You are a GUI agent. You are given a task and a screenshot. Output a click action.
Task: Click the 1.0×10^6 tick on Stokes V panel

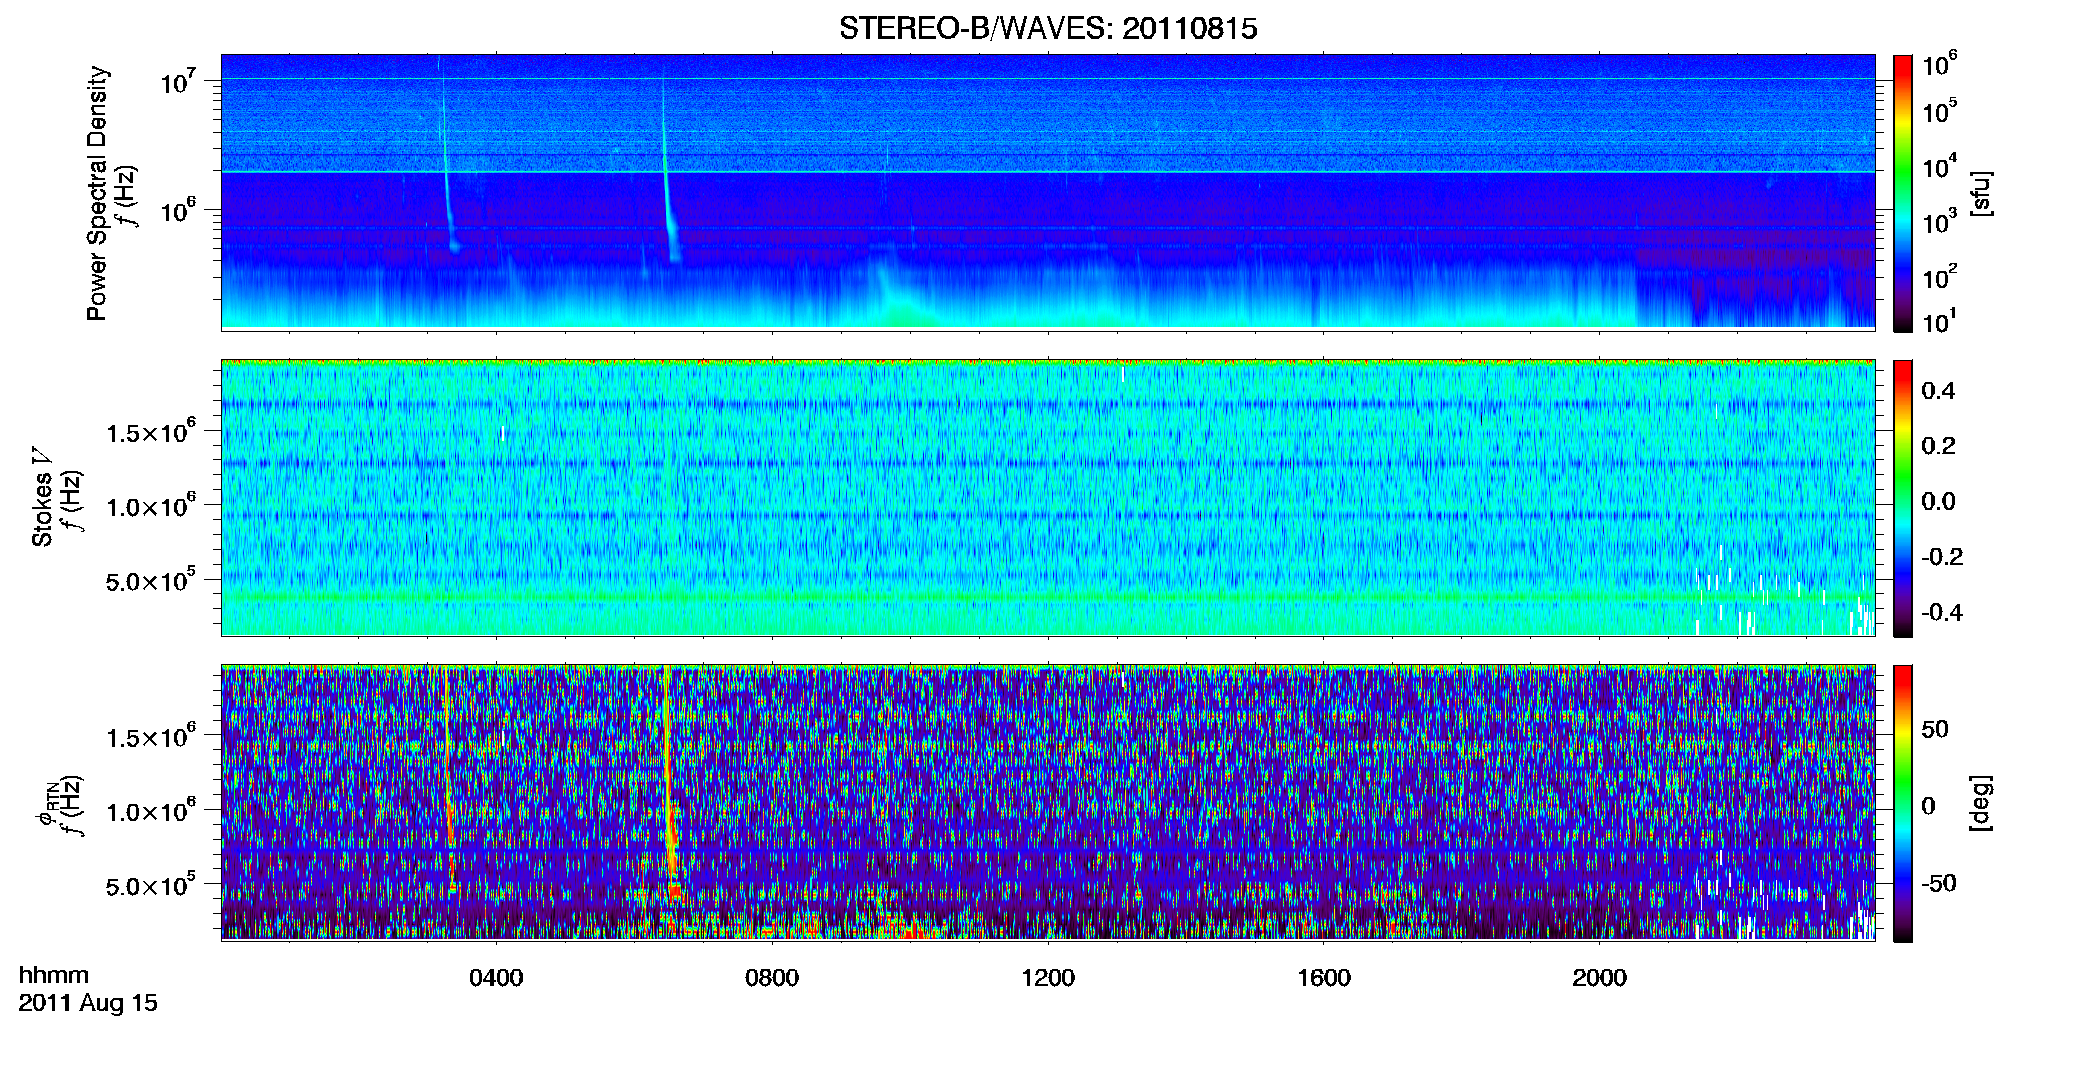point(151,505)
